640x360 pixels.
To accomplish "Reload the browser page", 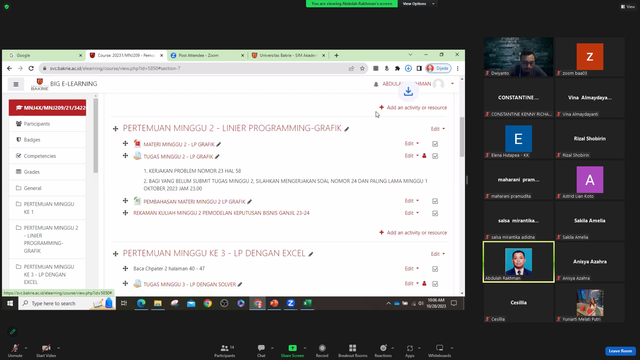I will [31, 68].
